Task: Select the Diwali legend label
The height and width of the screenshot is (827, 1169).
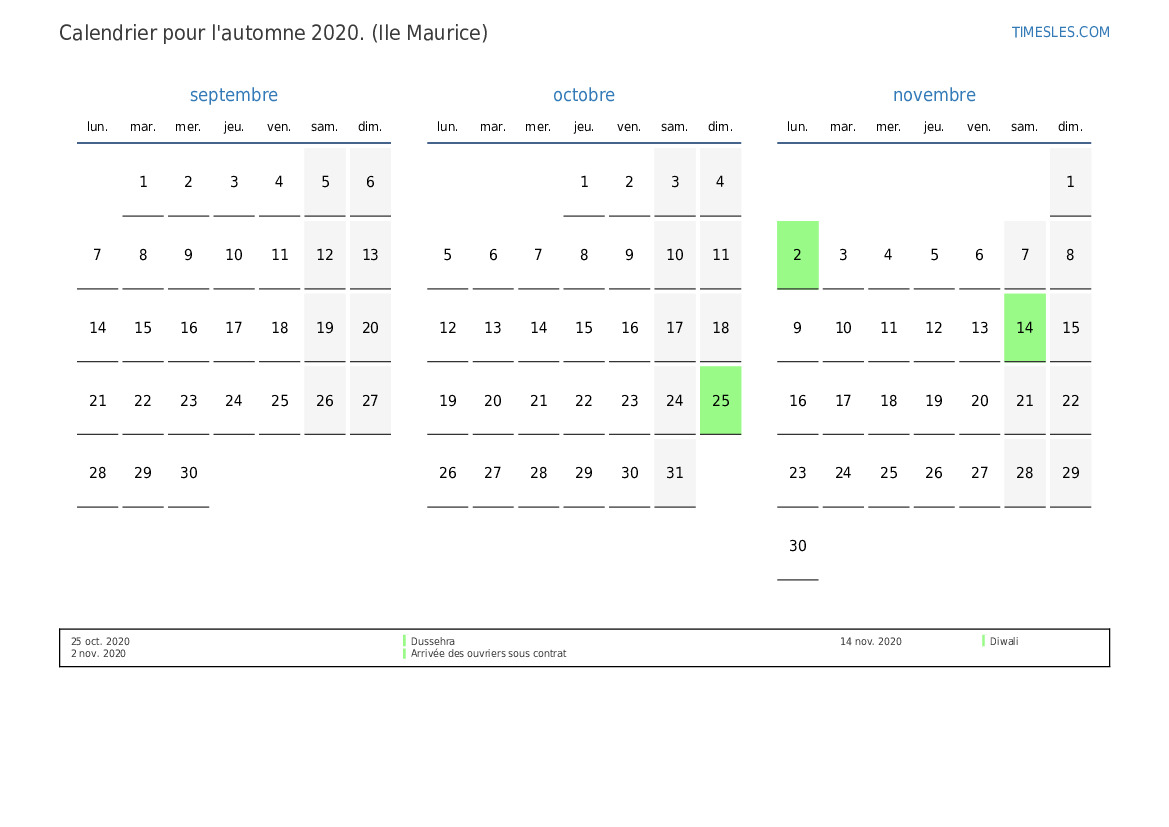Action: point(1004,642)
